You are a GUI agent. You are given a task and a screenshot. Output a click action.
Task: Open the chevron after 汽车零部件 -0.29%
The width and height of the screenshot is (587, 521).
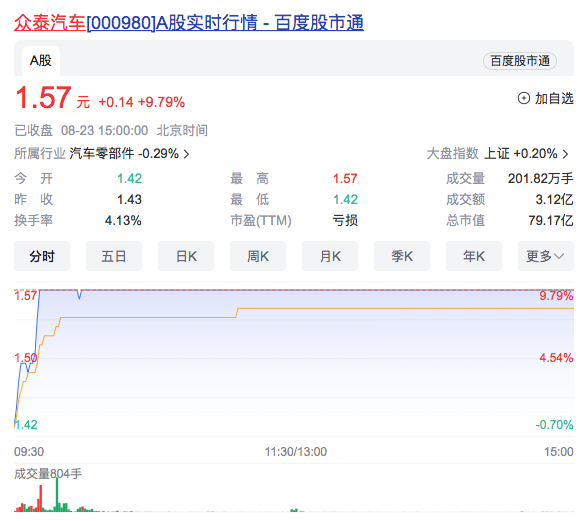(186, 154)
